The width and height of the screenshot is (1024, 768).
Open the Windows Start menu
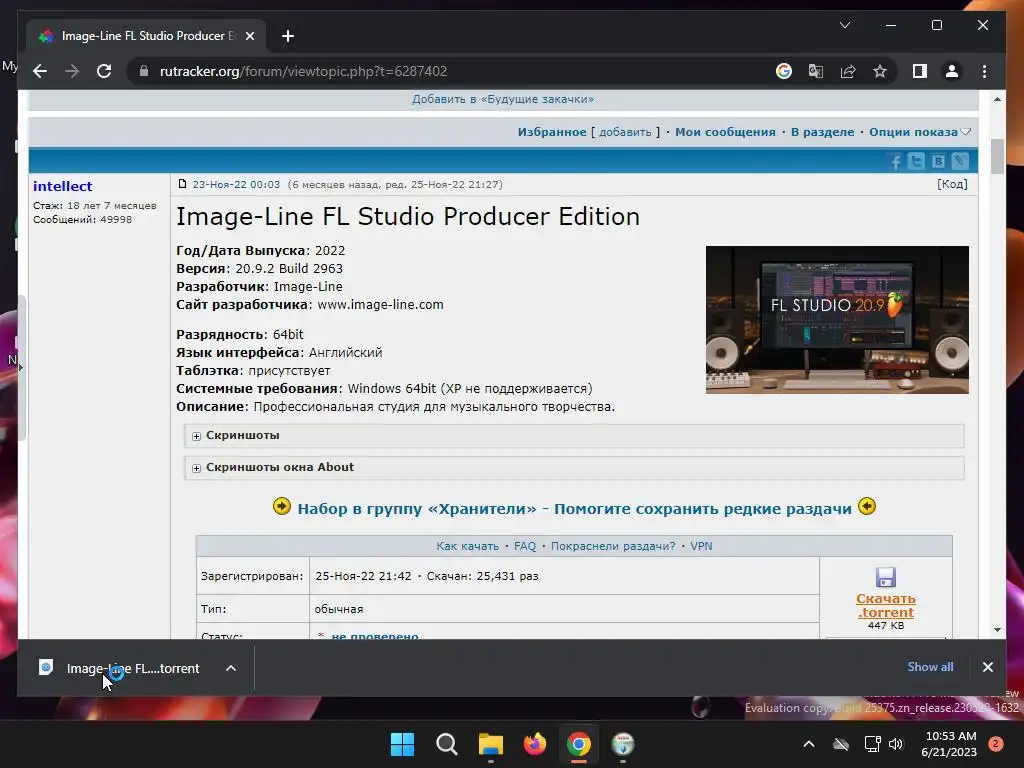pos(402,744)
